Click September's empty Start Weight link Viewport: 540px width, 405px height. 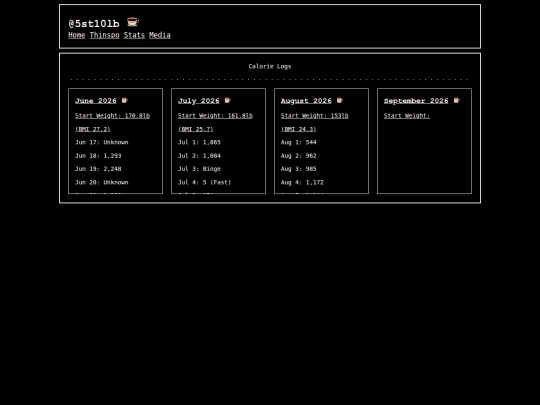point(407,116)
